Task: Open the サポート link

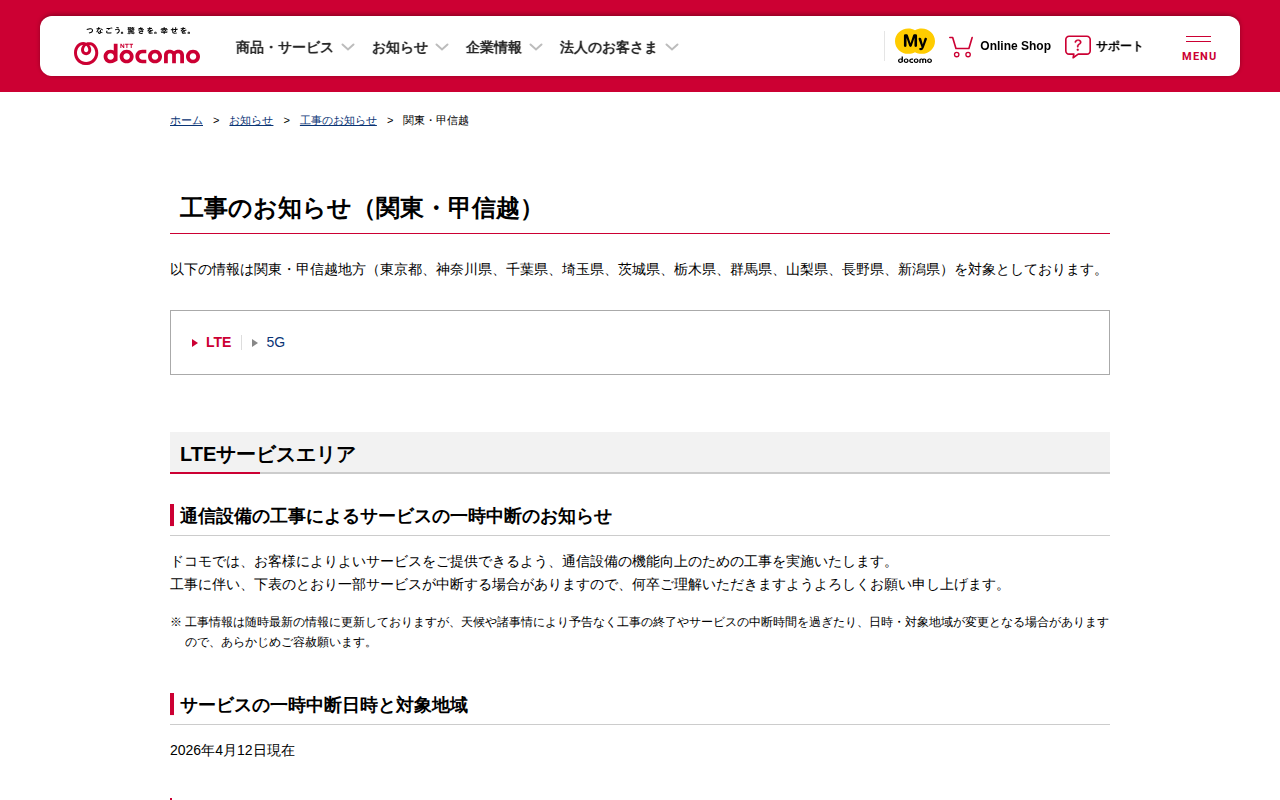Action: 1119,46
